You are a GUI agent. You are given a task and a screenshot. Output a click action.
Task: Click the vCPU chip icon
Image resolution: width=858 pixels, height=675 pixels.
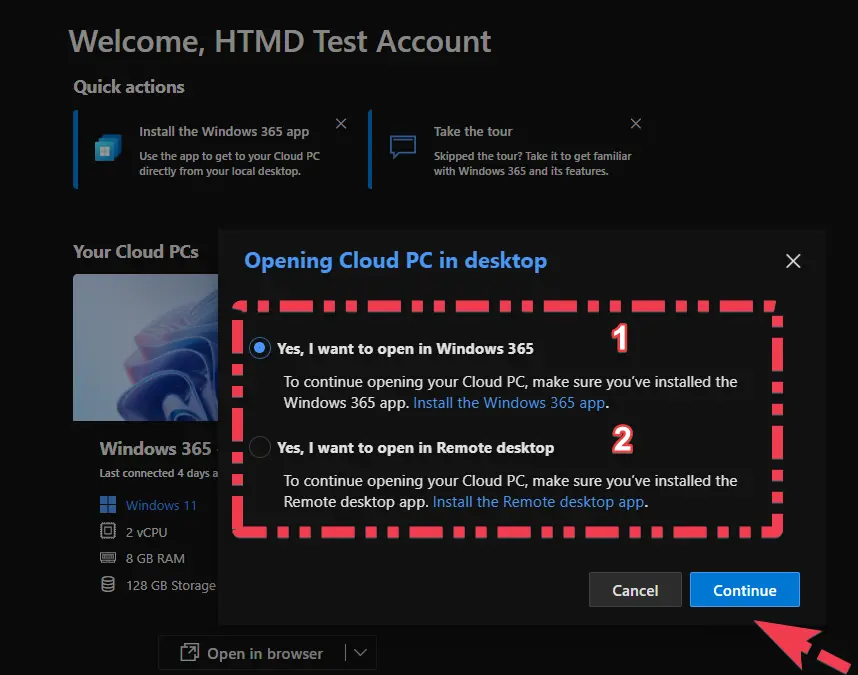[x=108, y=531]
